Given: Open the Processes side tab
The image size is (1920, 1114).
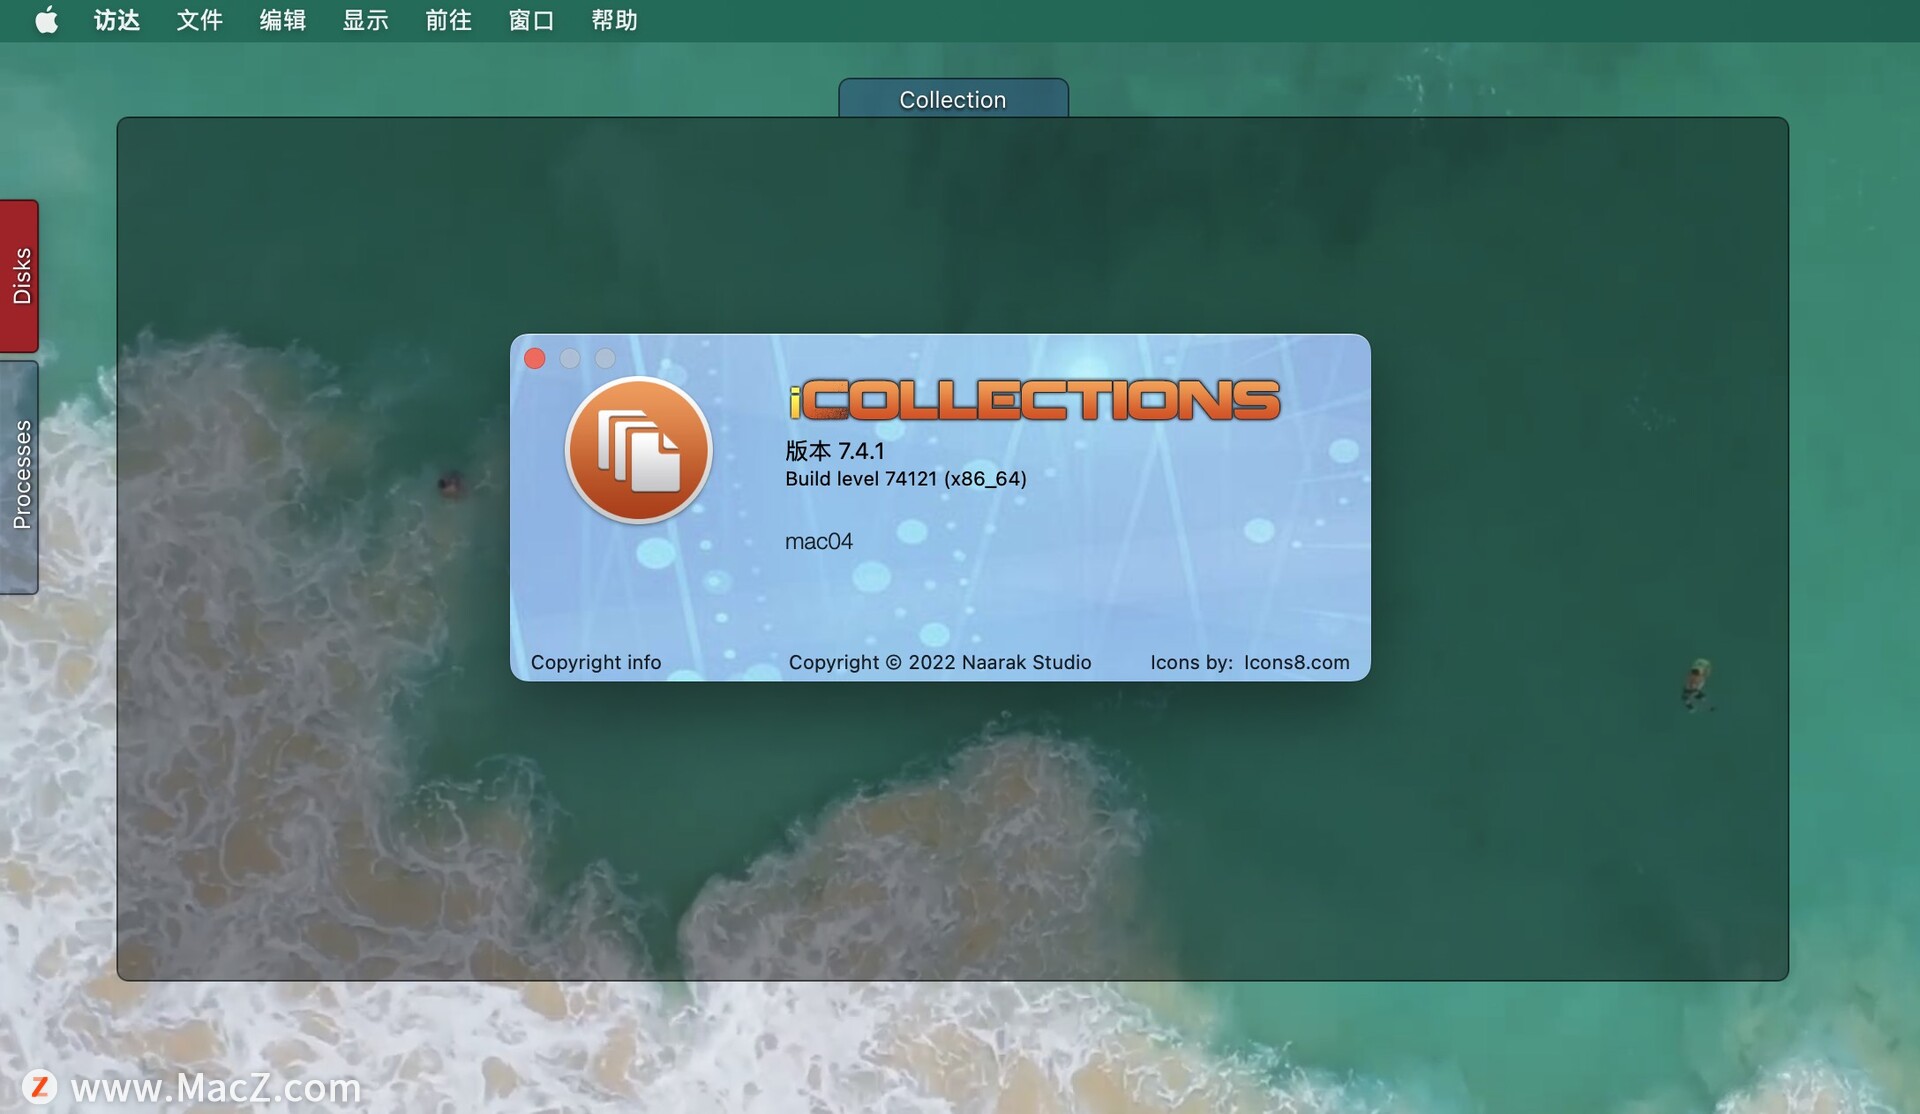Looking at the screenshot, I should click(20, 476).
